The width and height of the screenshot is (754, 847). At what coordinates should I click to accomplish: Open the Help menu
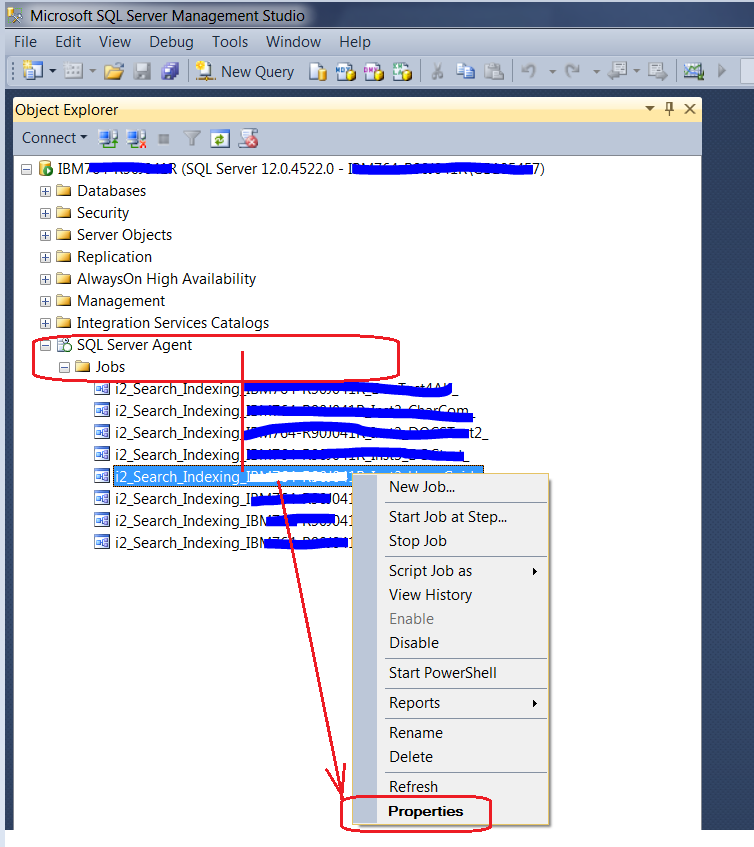point(355,42)
